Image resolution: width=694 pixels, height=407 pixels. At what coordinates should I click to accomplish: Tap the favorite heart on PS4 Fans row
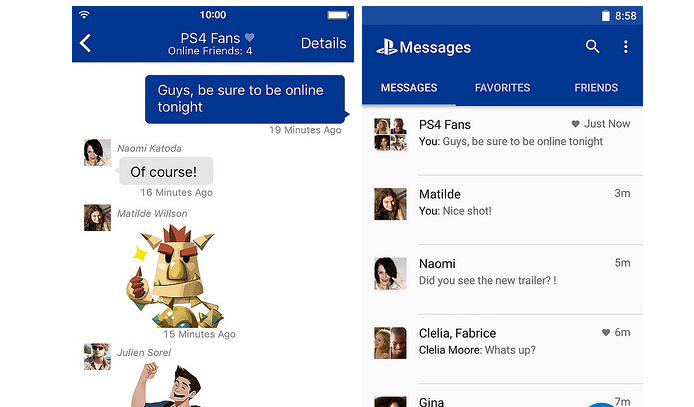click(x=575, y=124)
